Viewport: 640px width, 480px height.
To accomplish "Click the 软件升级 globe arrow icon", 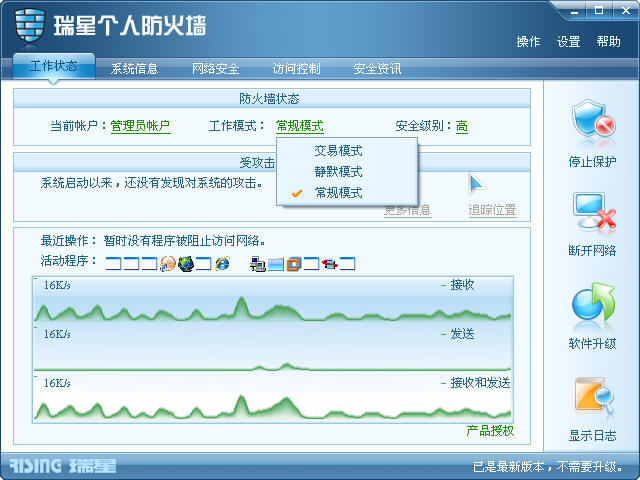I will 593,303.
